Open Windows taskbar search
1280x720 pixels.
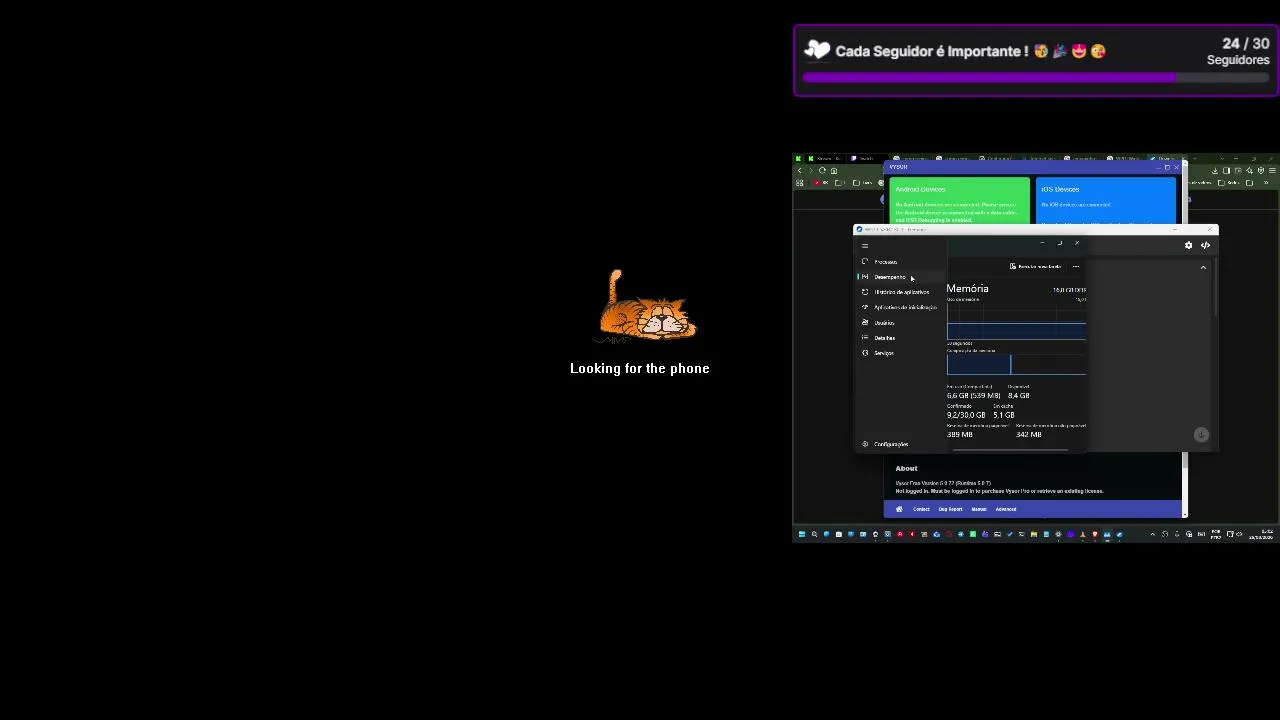814,534
